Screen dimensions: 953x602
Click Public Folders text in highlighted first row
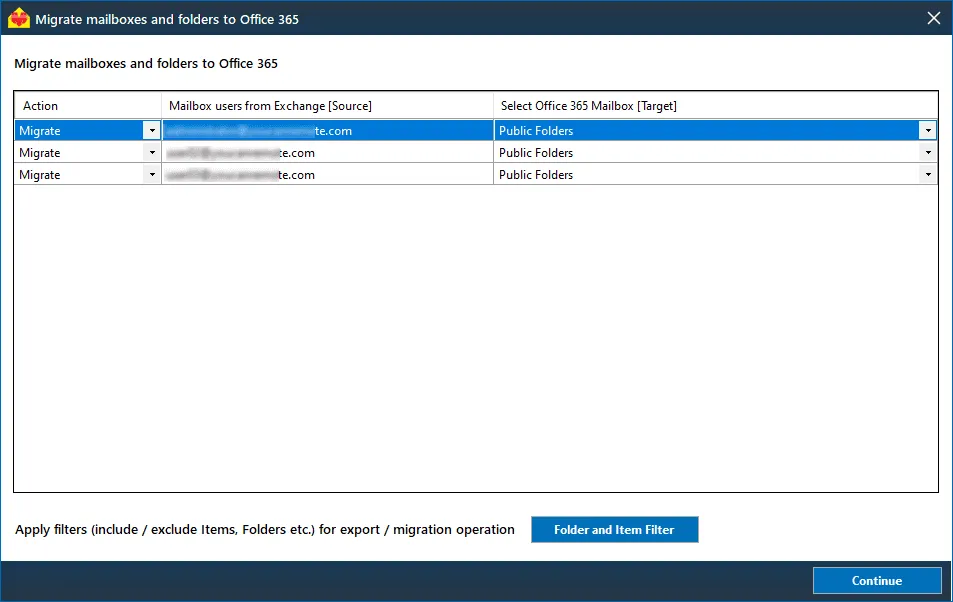pyautogui.click(x=536, y=131)
